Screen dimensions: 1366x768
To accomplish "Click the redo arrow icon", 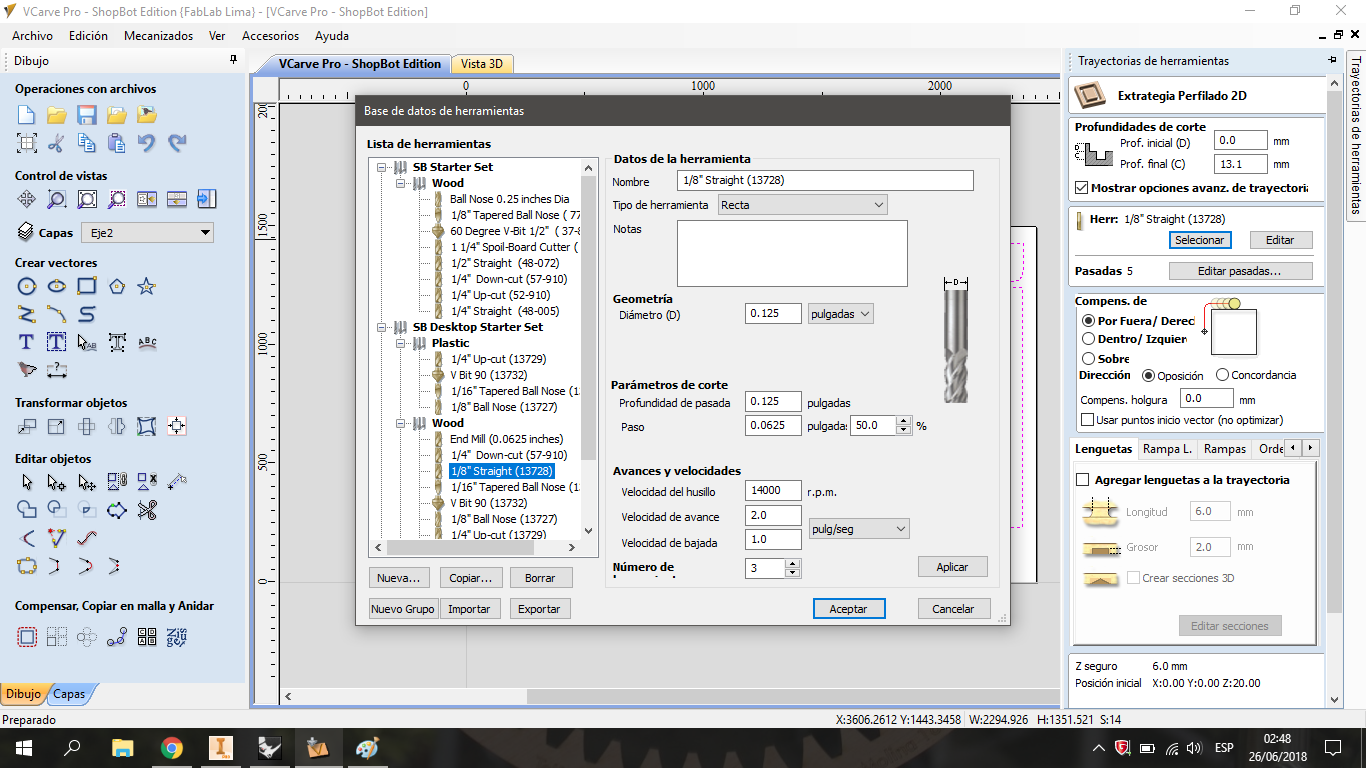I will pos(177,143).
